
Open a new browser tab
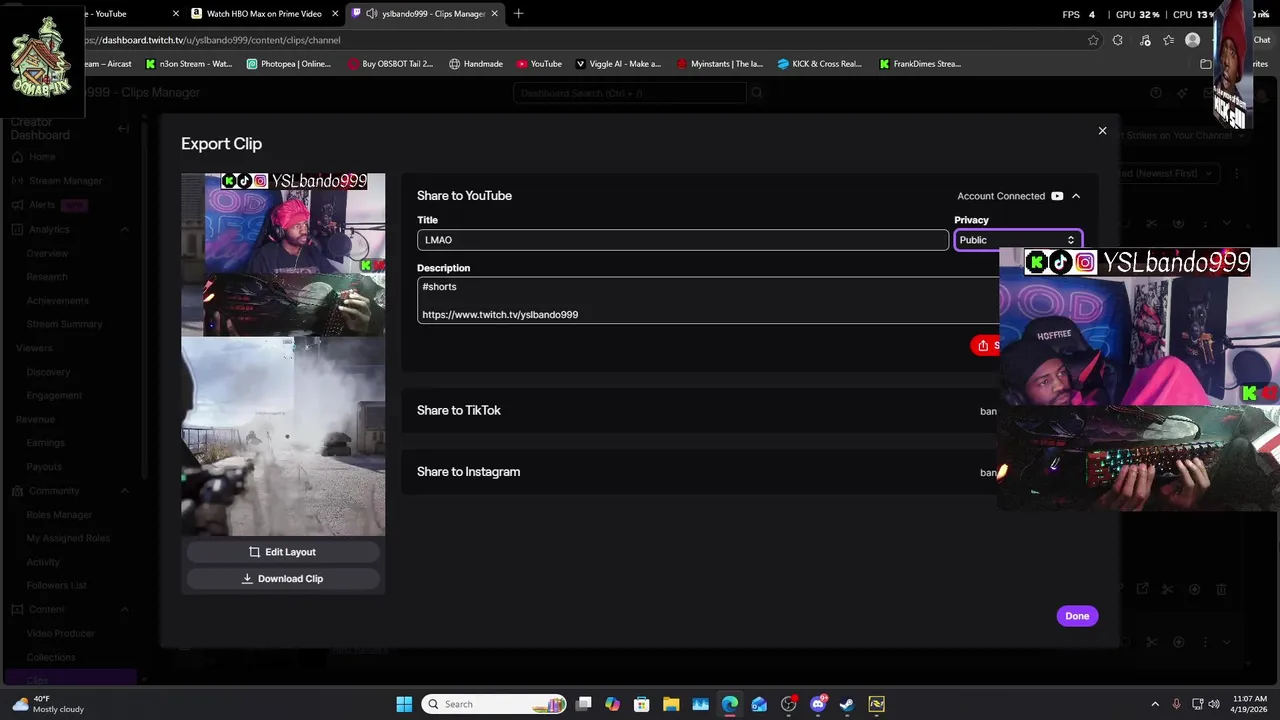[x=518, y=14]
